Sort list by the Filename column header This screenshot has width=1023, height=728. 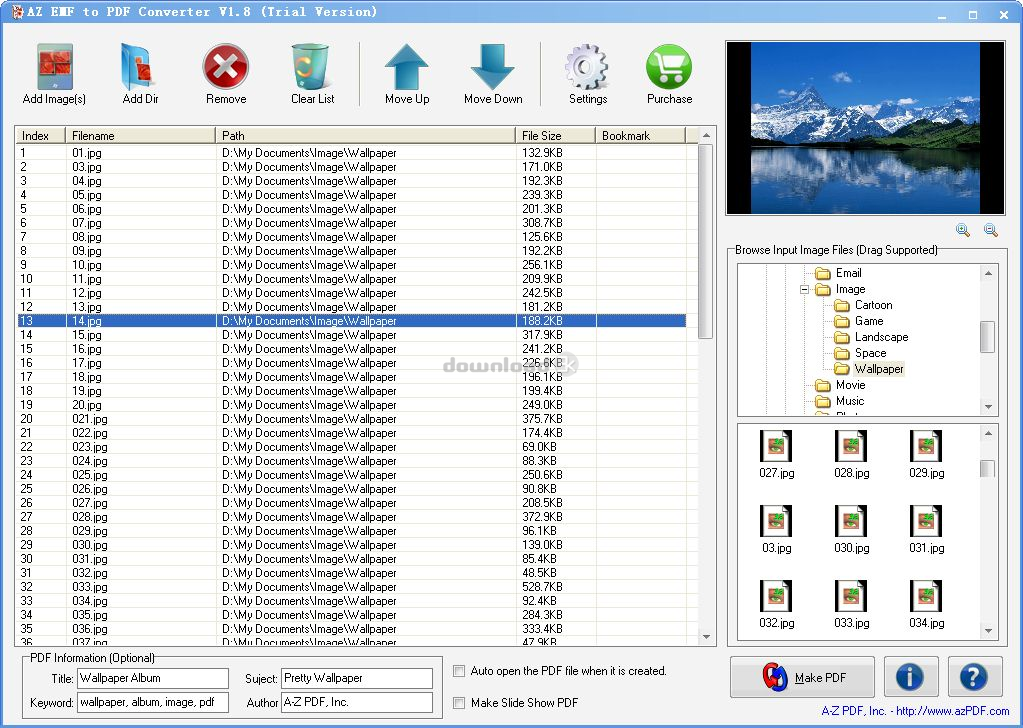[140, 136]
